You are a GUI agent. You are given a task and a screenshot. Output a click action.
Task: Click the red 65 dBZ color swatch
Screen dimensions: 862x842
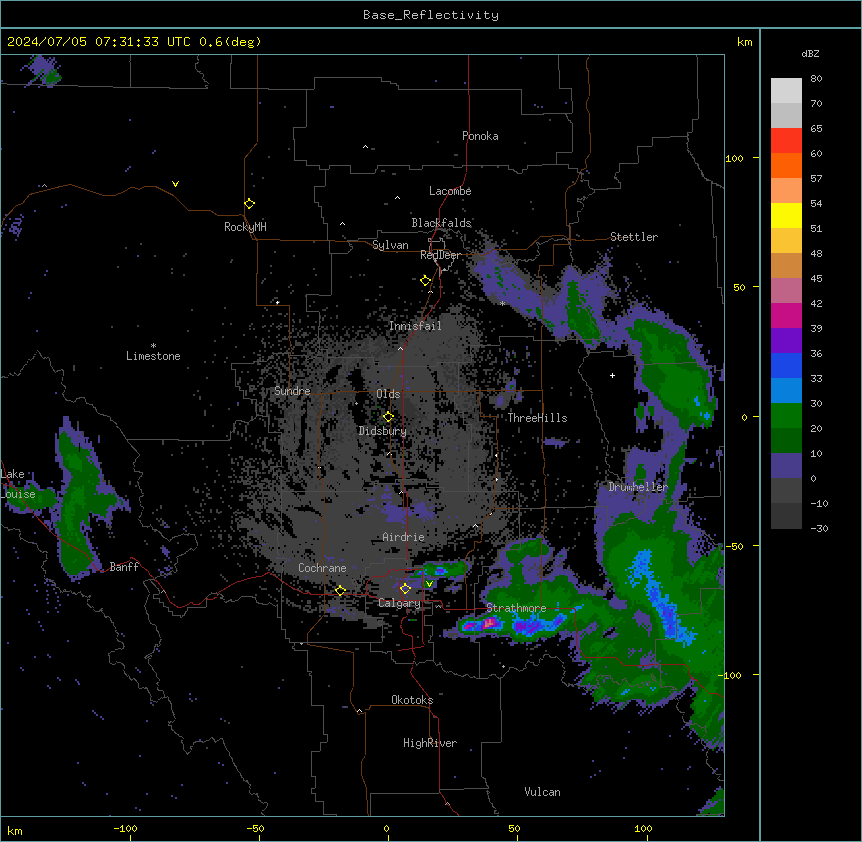tap(786, 141)
